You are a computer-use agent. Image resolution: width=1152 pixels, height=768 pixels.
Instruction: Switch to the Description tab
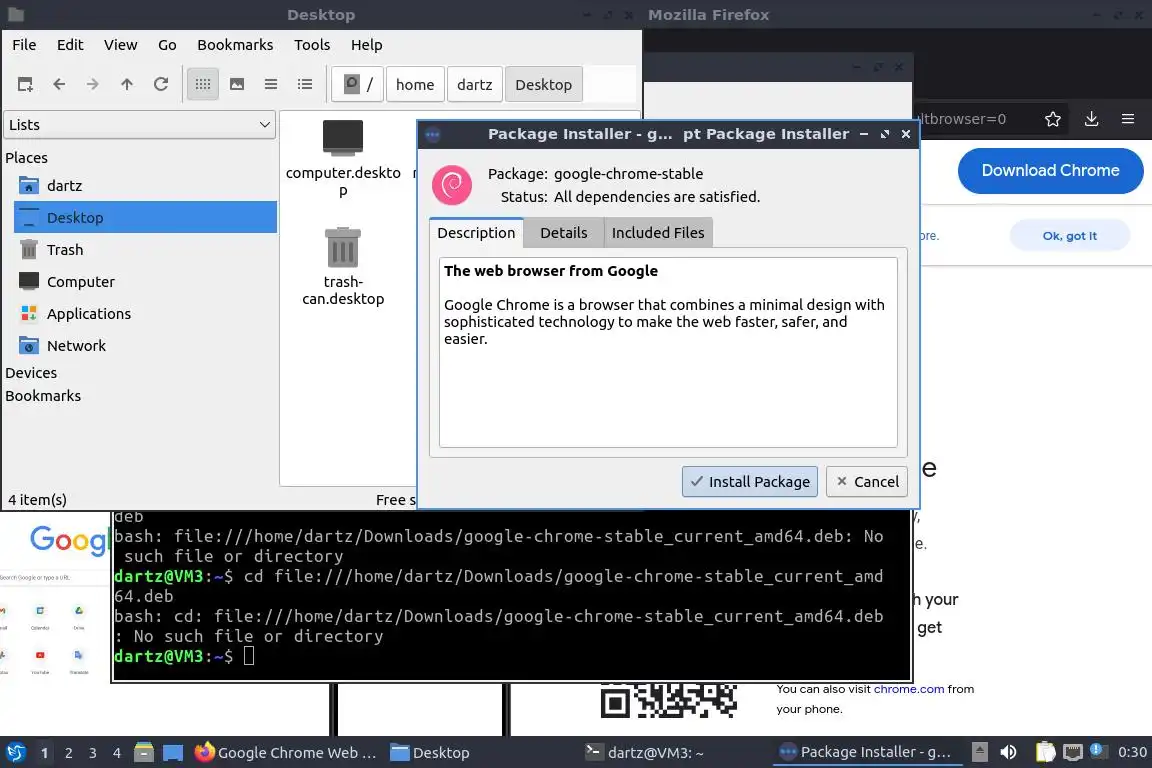point(476,233)
